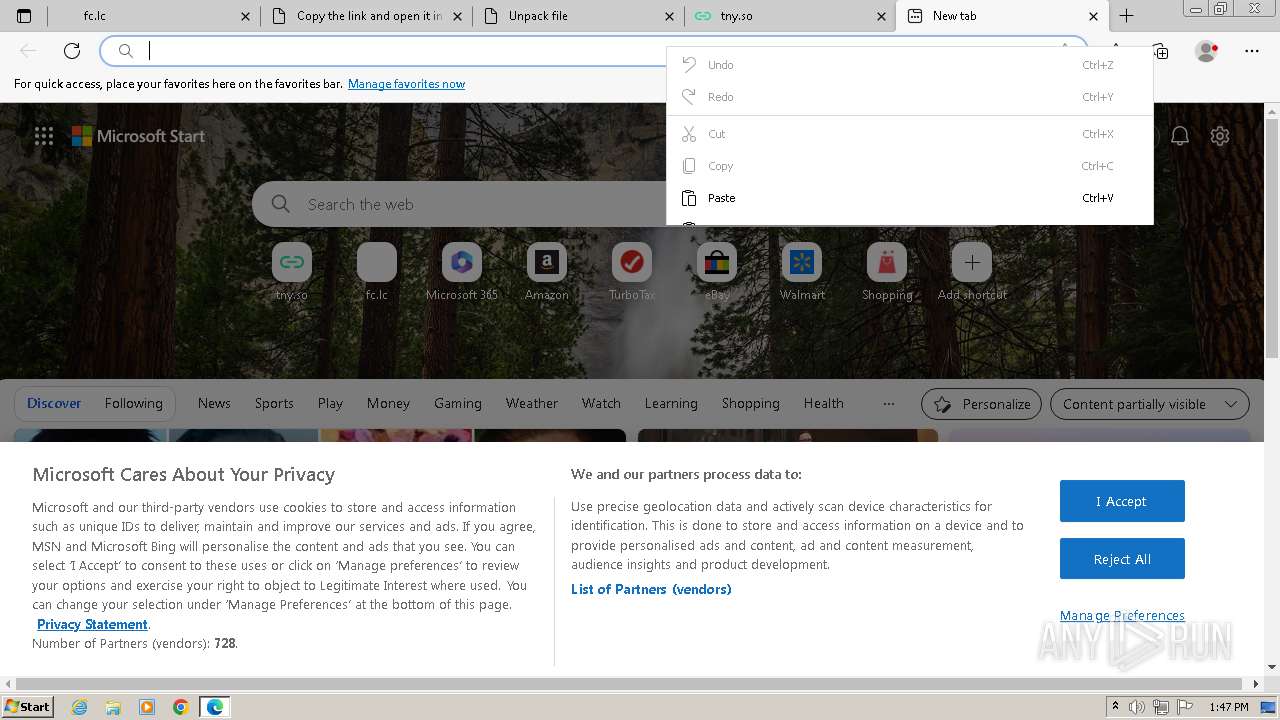Expand Content partially visible dropdown
This screenshot has width=1280, height=720.
click(x=1150, y=404)
